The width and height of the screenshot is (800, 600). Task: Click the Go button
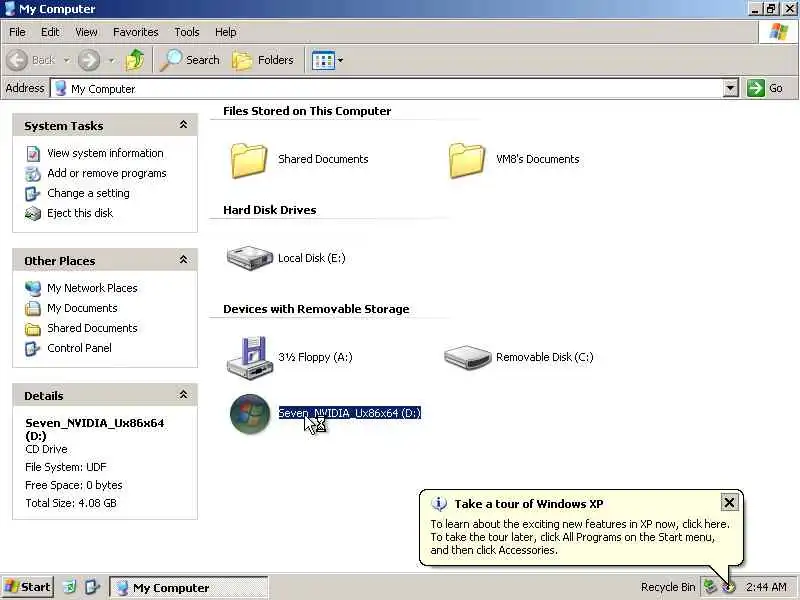(765, 88)
